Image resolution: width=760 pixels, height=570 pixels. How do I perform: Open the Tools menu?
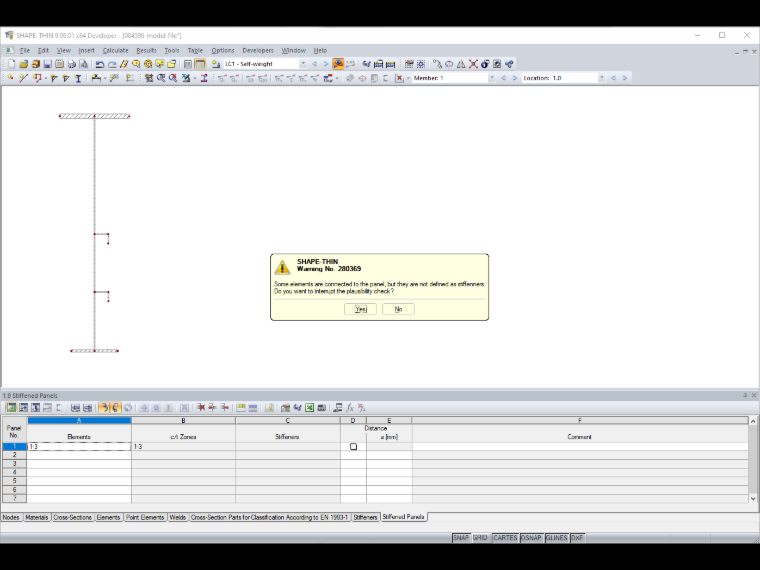172,50
